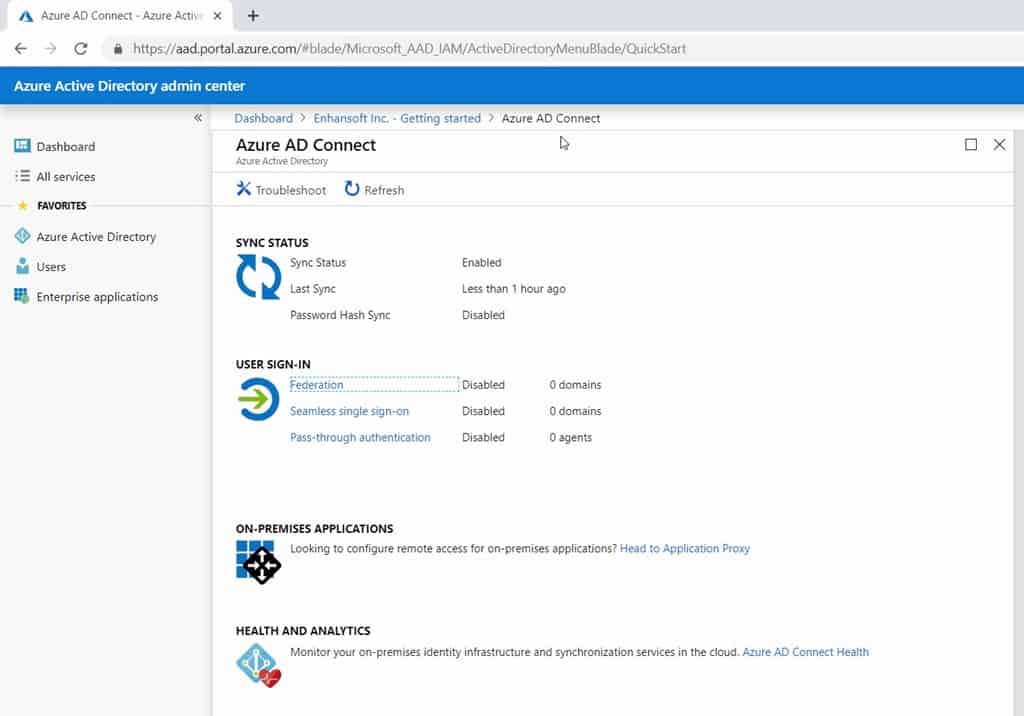Select the Users icon in sidebar
1024x716 pixels.
click(x=22, y=266)
